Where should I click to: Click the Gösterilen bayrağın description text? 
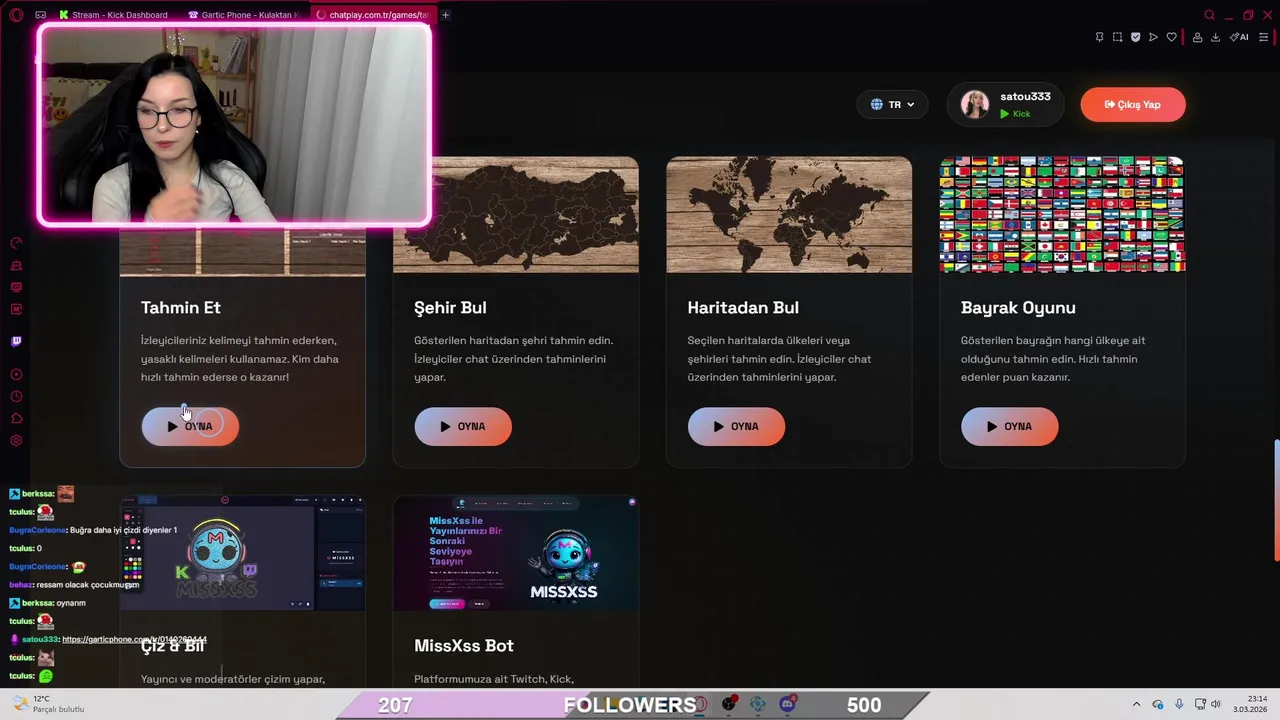1052,359
